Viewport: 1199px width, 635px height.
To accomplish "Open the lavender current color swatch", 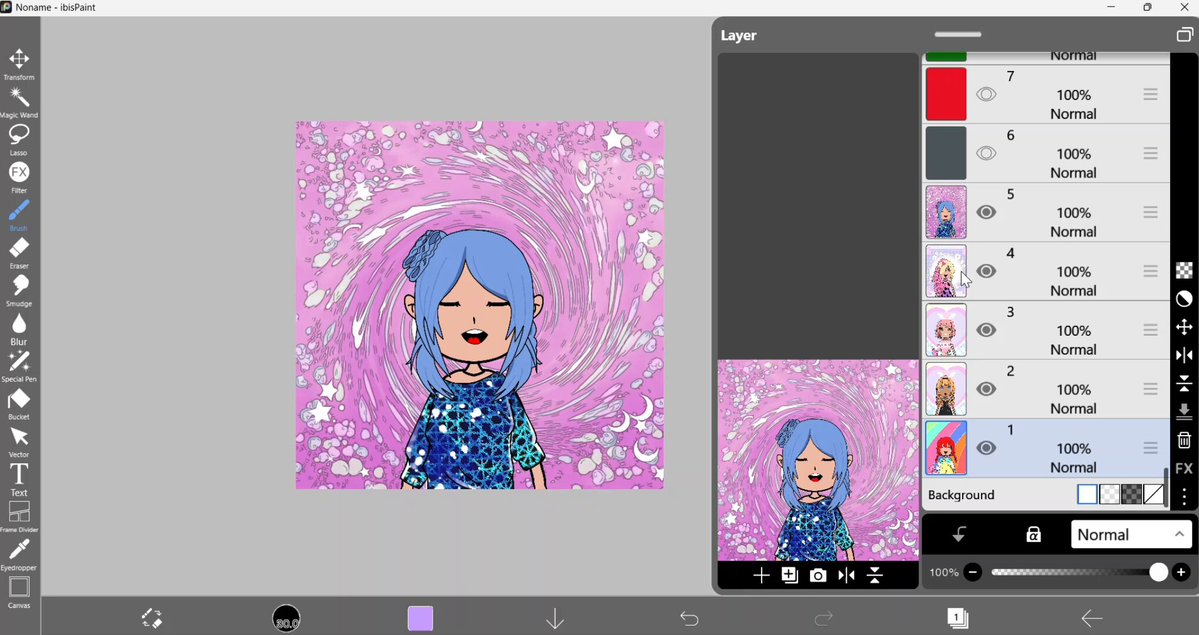I will (x=421, y=618).
